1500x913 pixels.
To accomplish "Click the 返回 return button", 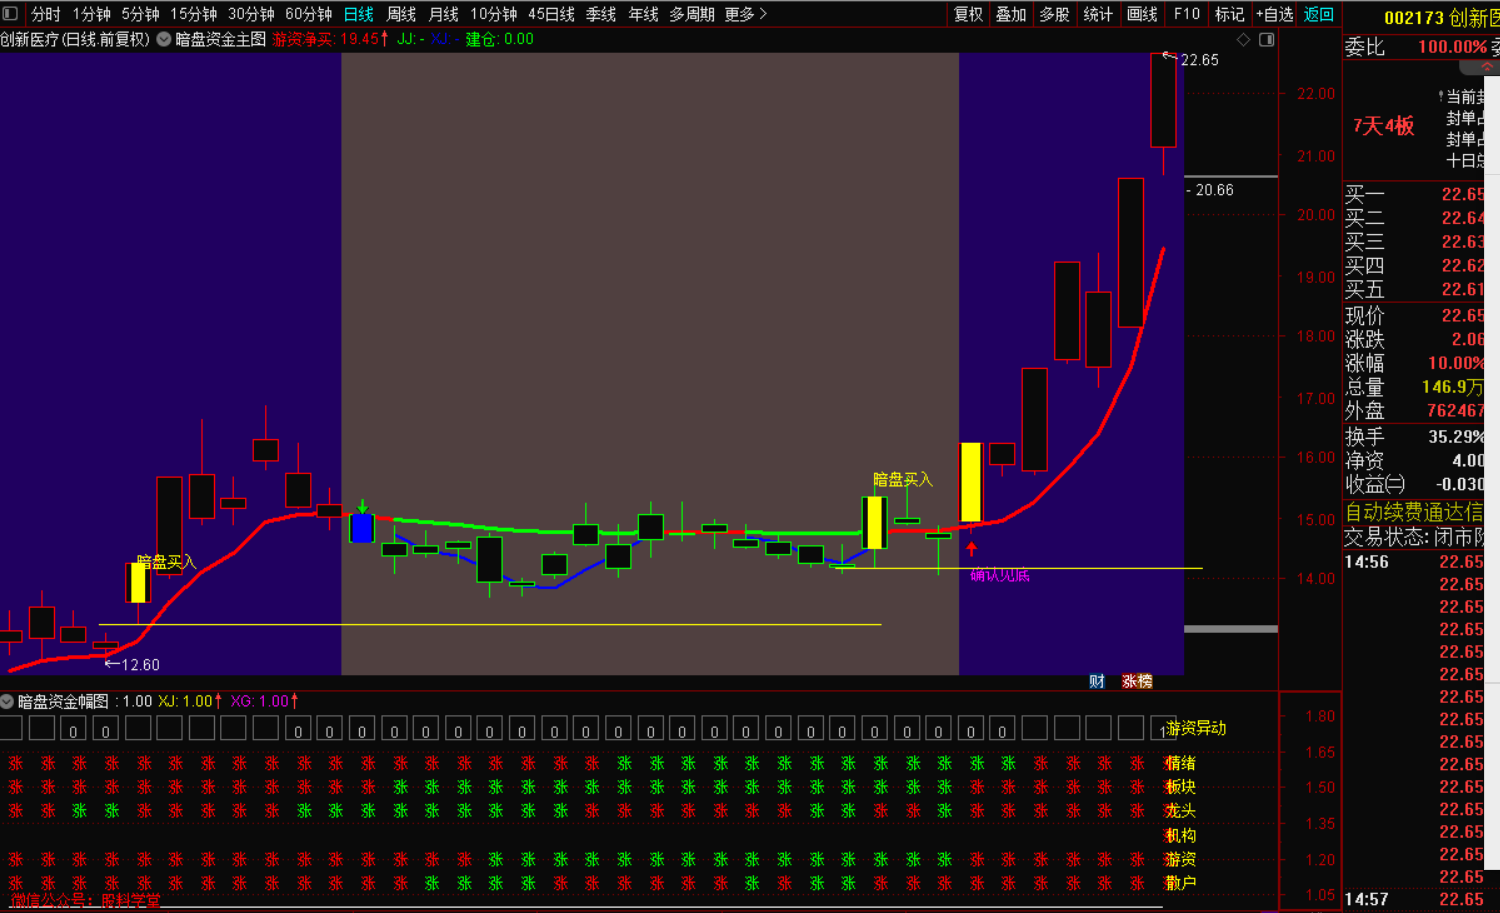I will pos(1319,14).
